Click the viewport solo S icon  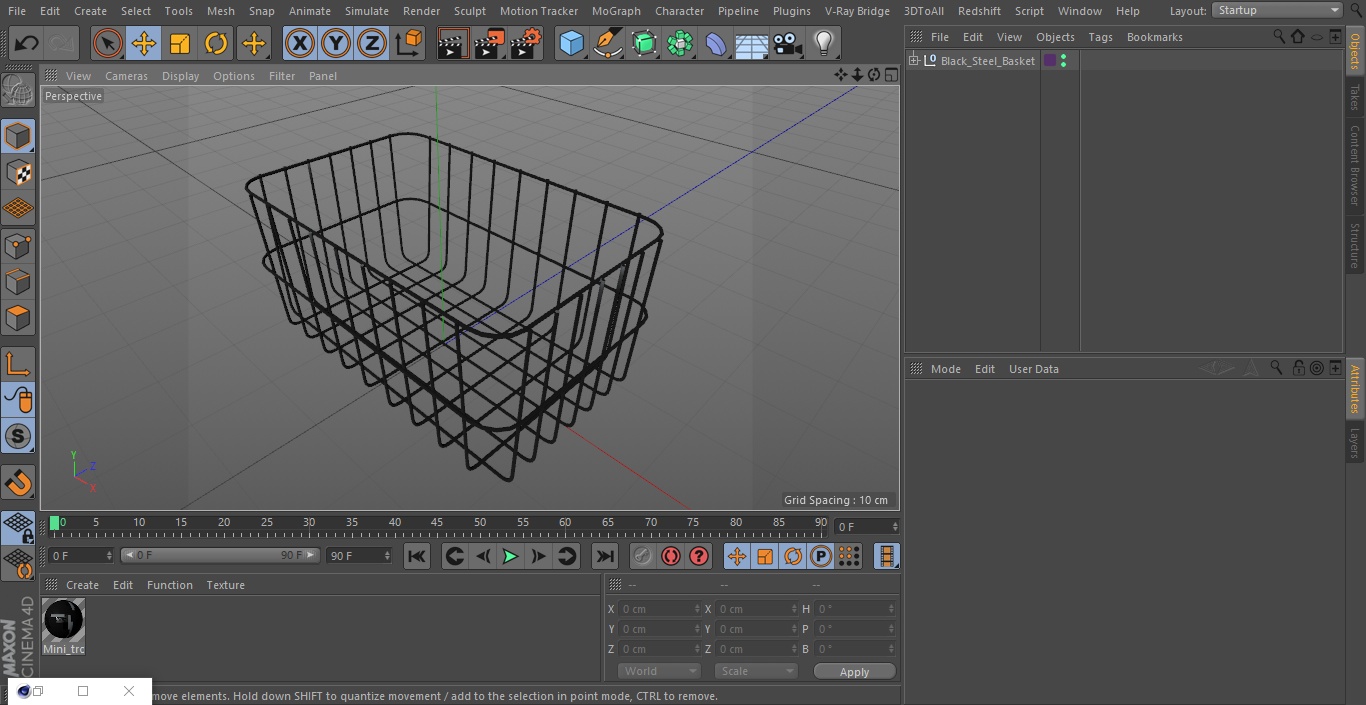[x=18, y=436]
